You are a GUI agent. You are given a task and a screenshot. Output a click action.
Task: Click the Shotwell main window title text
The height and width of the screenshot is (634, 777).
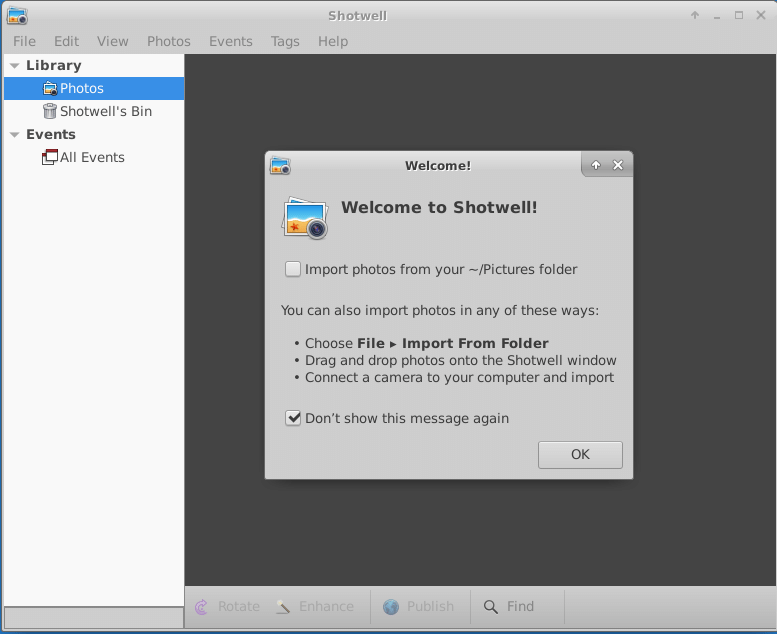click(x=357, y=16)
